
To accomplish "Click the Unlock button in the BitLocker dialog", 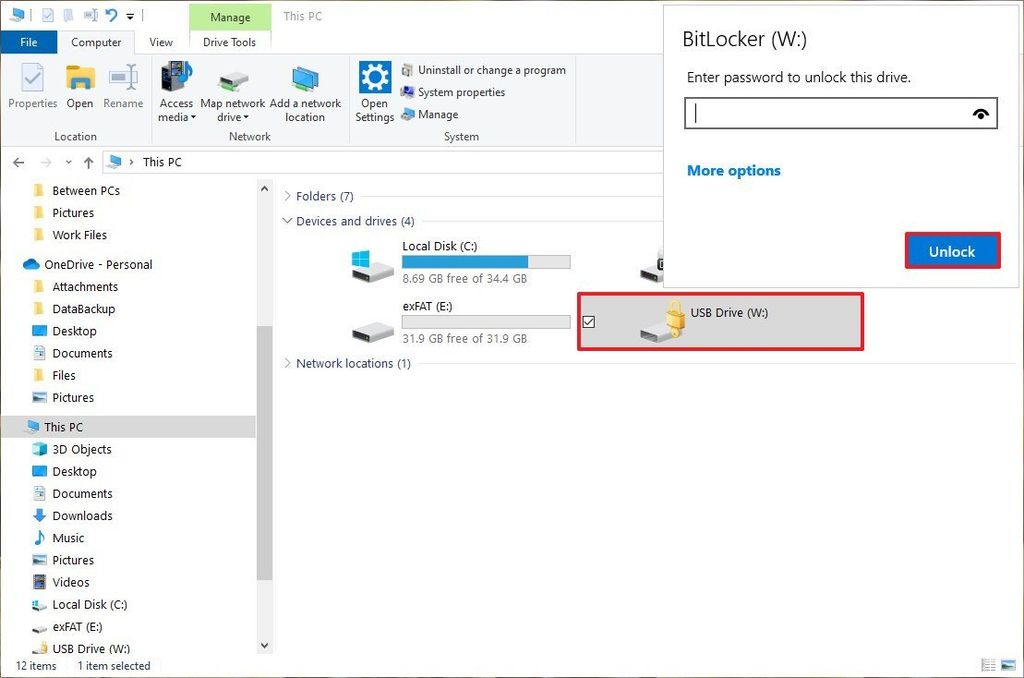I will coord(951,251).
